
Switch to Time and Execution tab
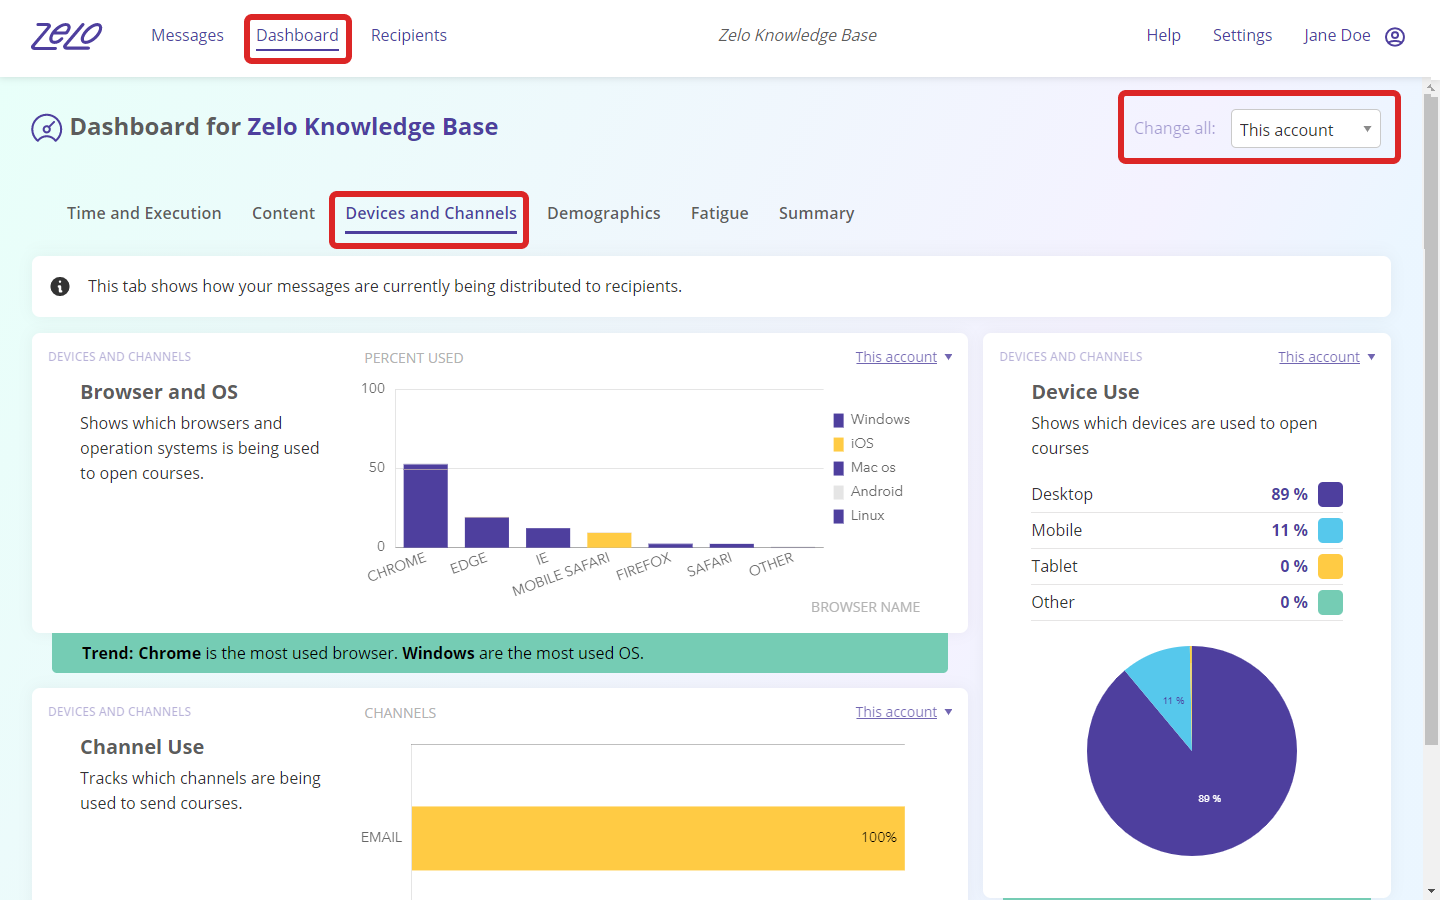(x=144, y=213)
